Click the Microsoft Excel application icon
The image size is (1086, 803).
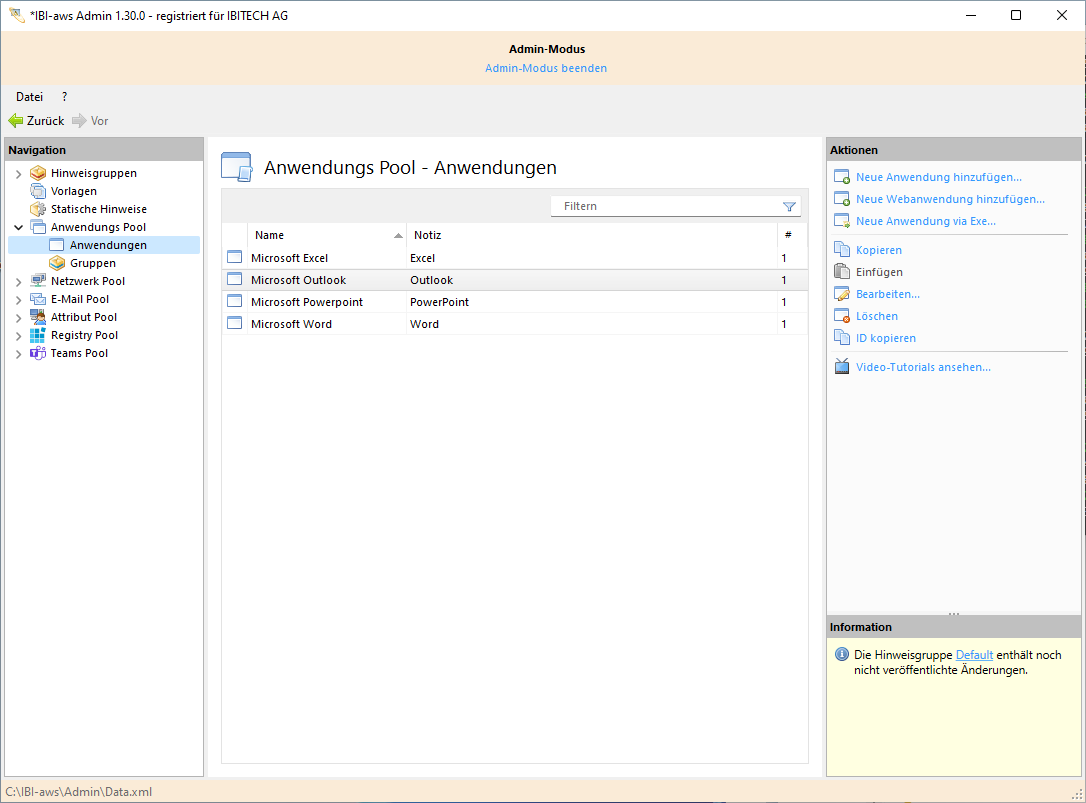[x=234, y=257]
